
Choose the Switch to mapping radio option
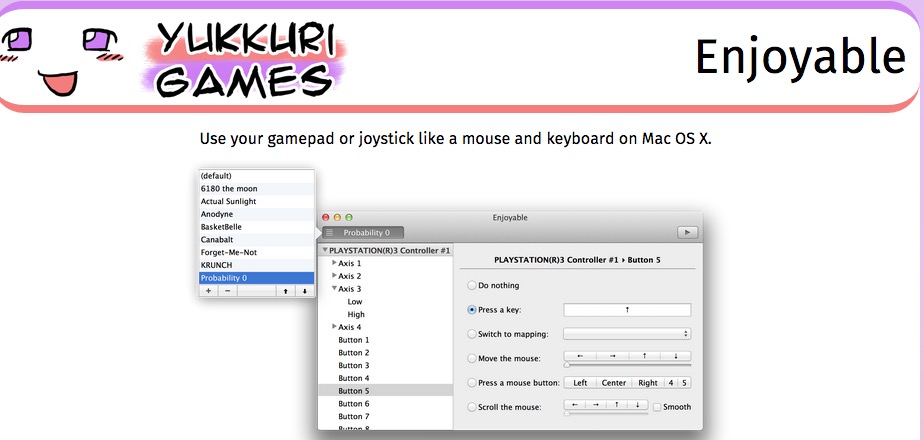point(471,334)
